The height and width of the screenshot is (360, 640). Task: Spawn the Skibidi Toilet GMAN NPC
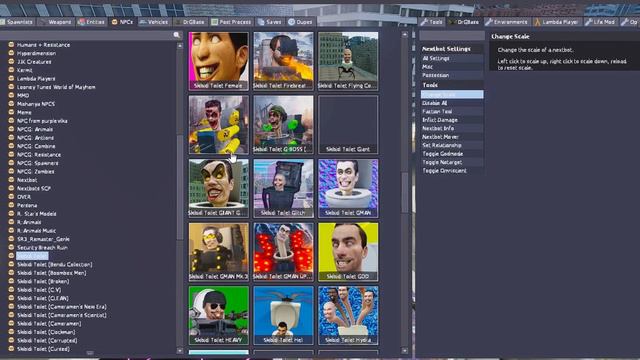coord(348,188)
